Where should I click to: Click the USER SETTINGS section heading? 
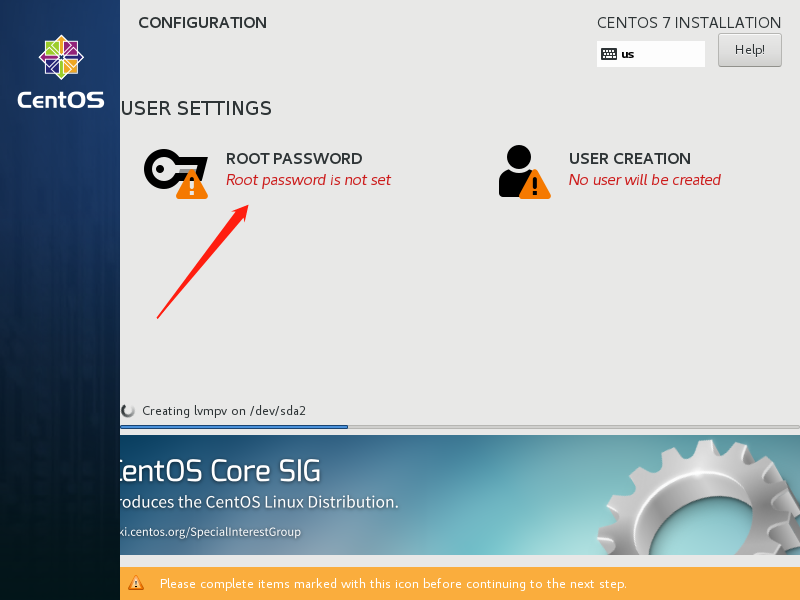pos(196,109)
